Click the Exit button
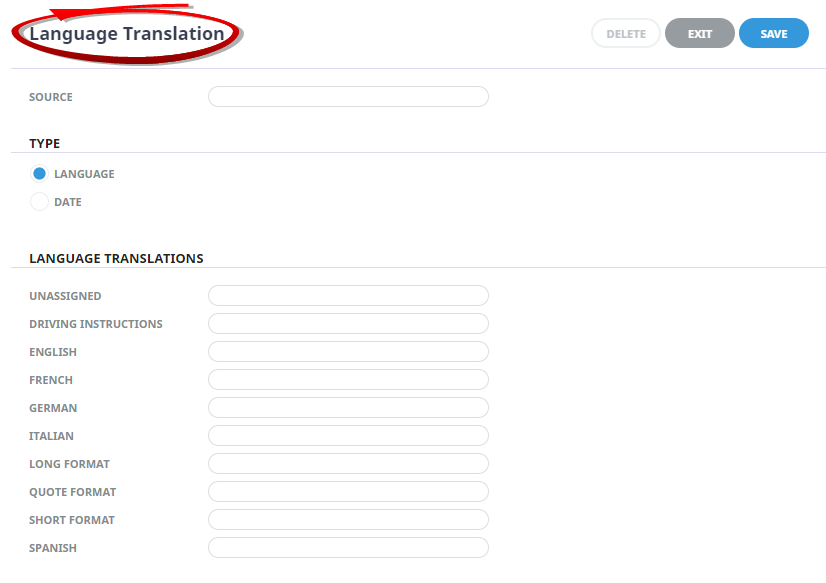826x583 pixels. pyautogui.click(x=700, y=33)
